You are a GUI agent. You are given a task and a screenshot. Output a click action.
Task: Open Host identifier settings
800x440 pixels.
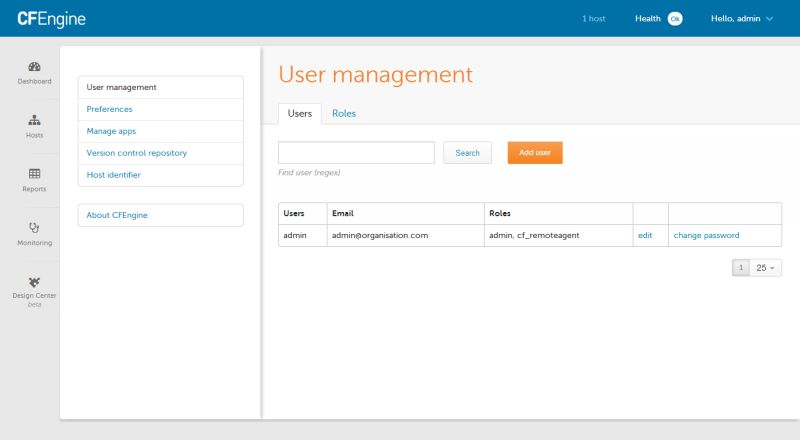click(161, 175)
